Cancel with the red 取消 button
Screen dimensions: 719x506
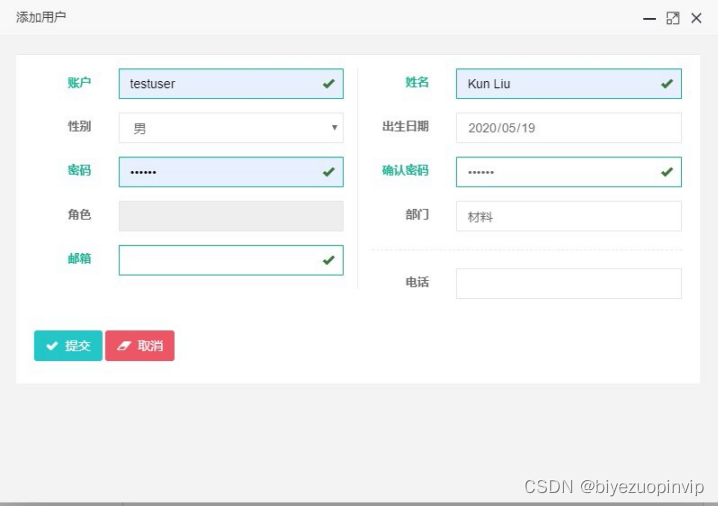(x=140, y=345)
